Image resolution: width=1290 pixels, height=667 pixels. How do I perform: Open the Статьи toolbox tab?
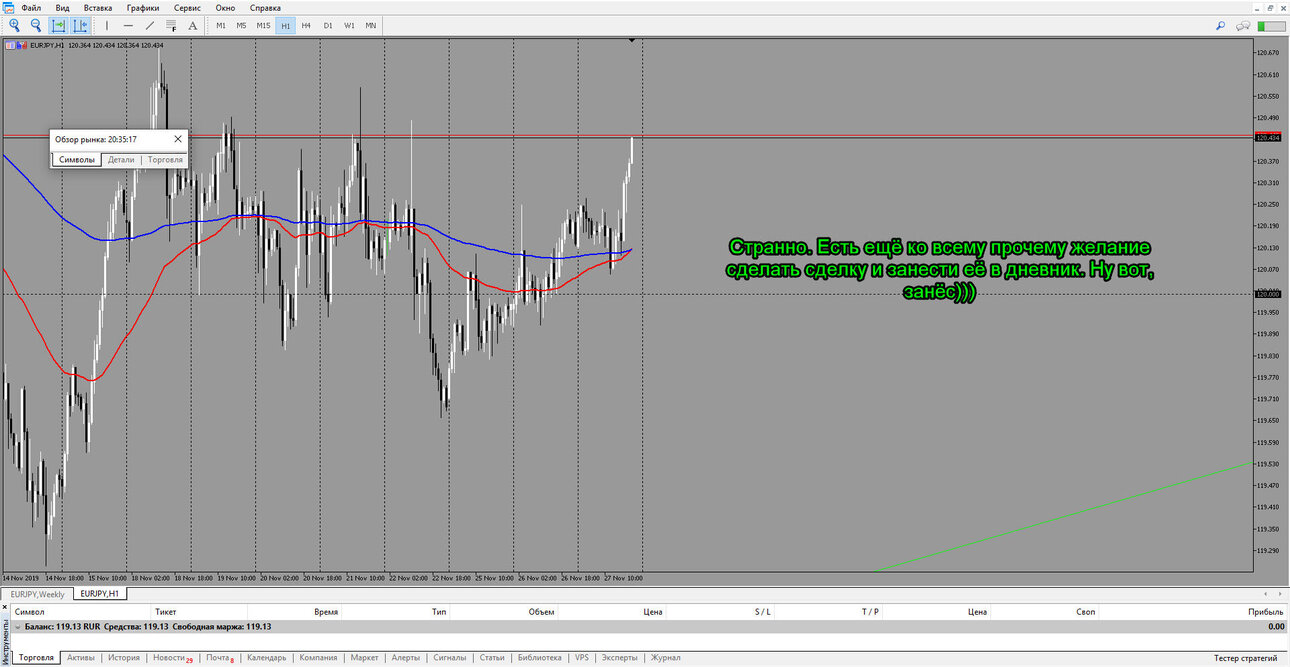tap(492, 658)
